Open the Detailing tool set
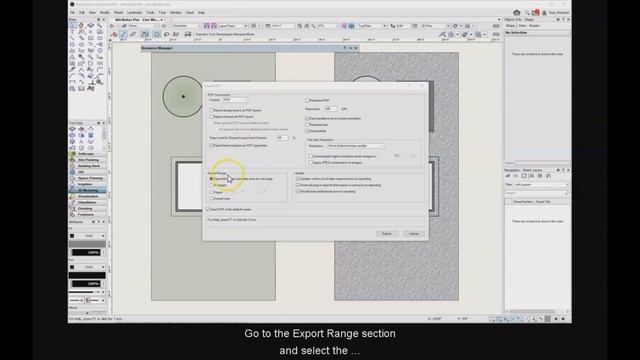The width and height of the screenshot is (640, 360). tap(88, 209)
